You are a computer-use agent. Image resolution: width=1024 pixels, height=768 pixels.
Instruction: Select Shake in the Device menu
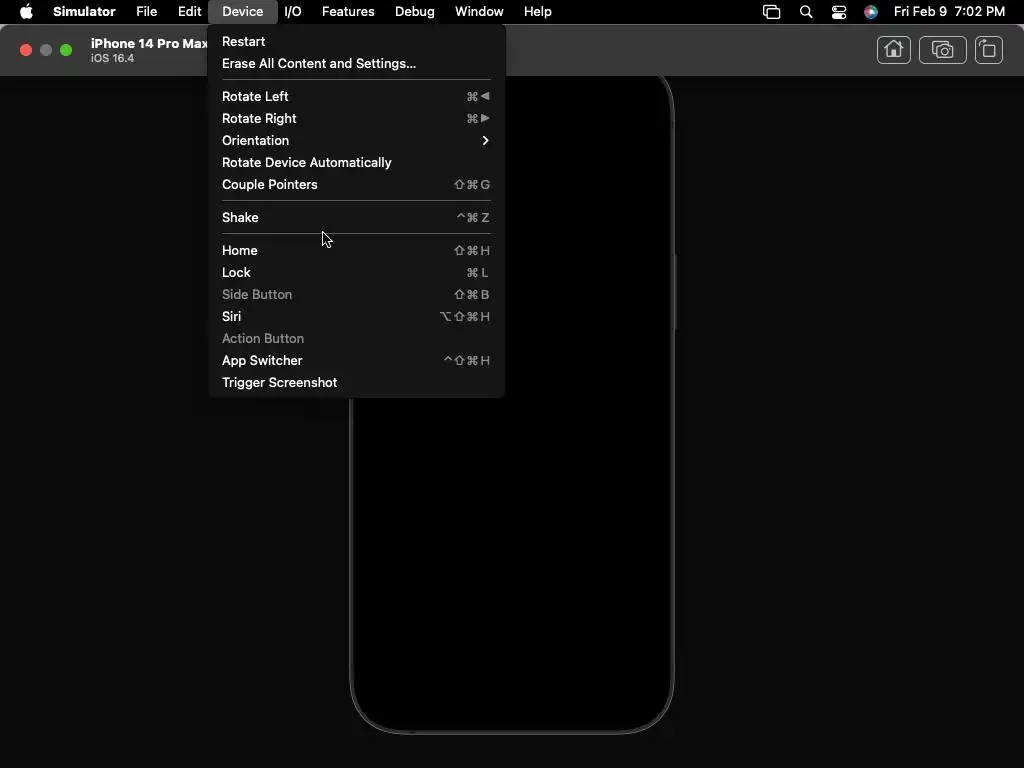[356, 217]
